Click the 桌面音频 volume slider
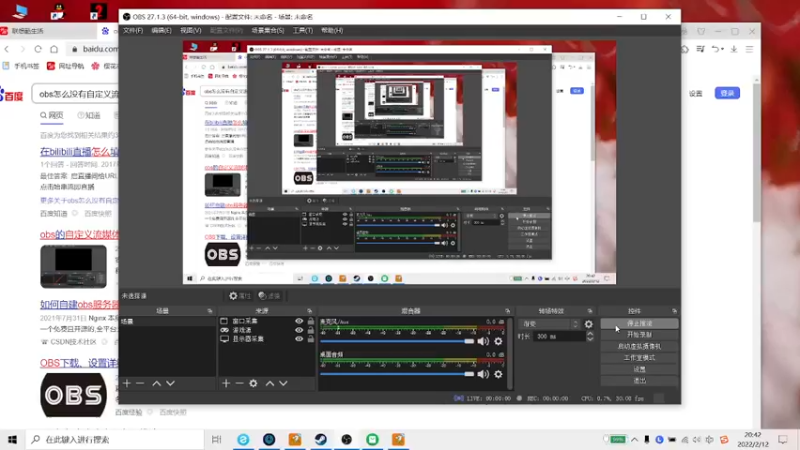Image resolution: width=800 pixels, height=450 pixels. click(x=397, y=374)
